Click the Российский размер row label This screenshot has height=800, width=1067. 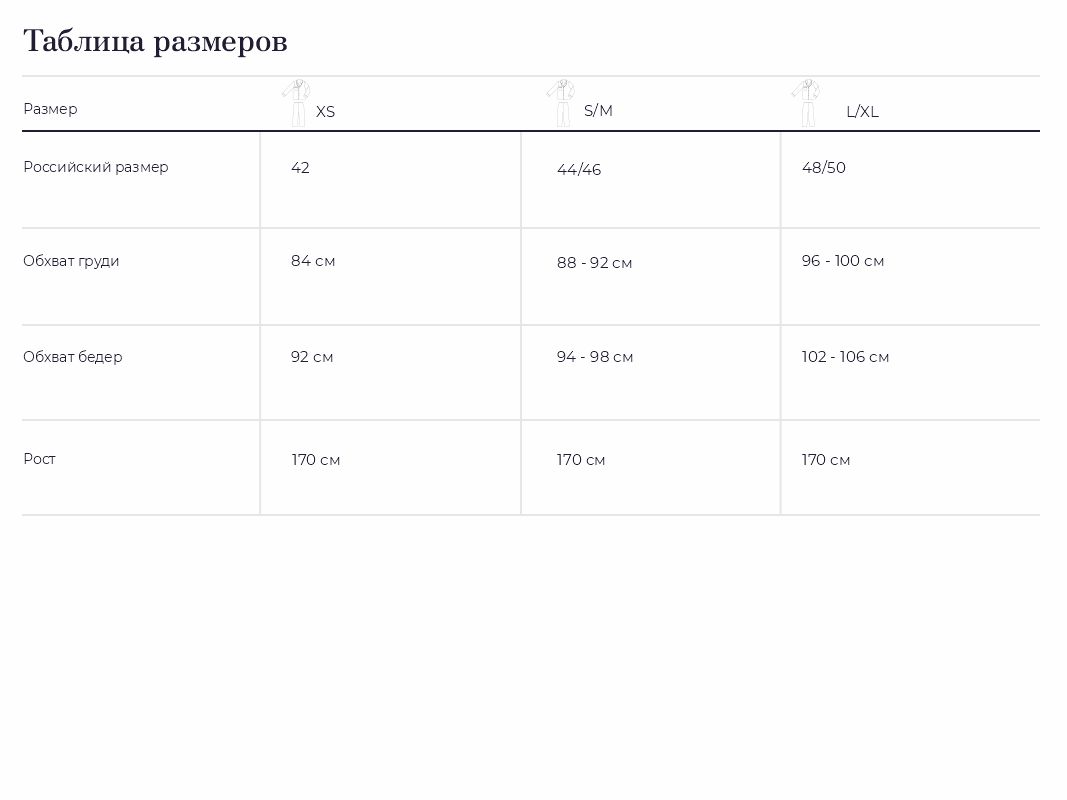coord(96,167)
